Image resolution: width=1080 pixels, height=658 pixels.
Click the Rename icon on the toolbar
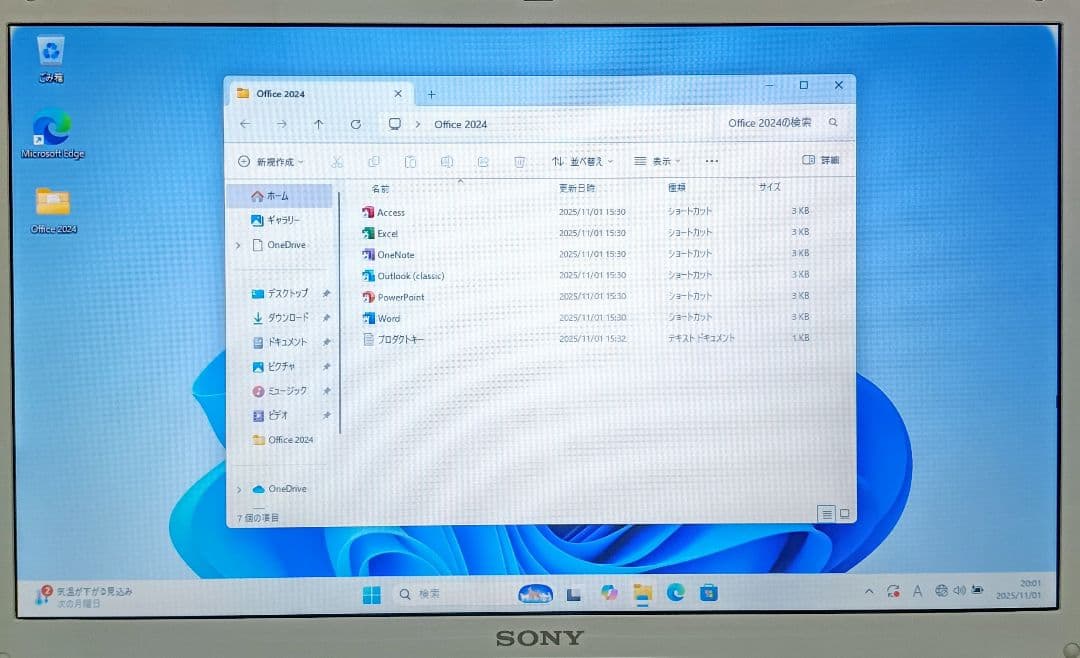tap(447, 161)
